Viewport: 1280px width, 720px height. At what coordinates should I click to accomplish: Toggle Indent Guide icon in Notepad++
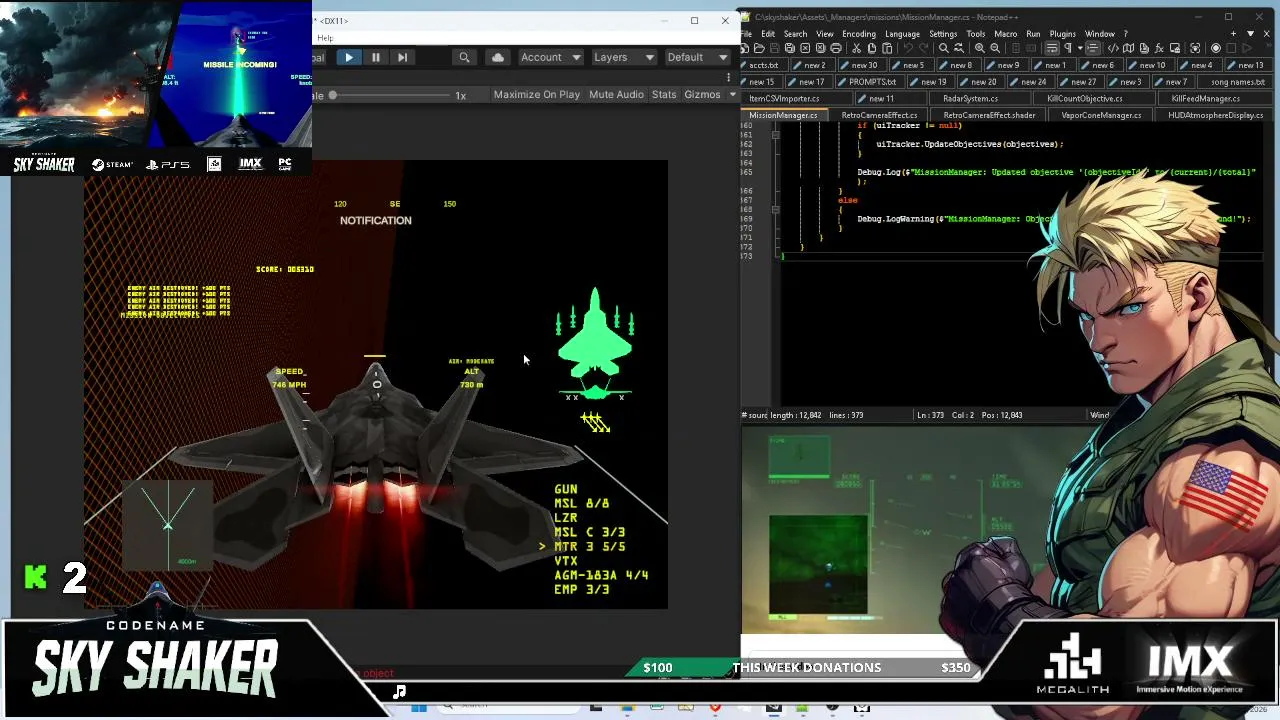1092,48
